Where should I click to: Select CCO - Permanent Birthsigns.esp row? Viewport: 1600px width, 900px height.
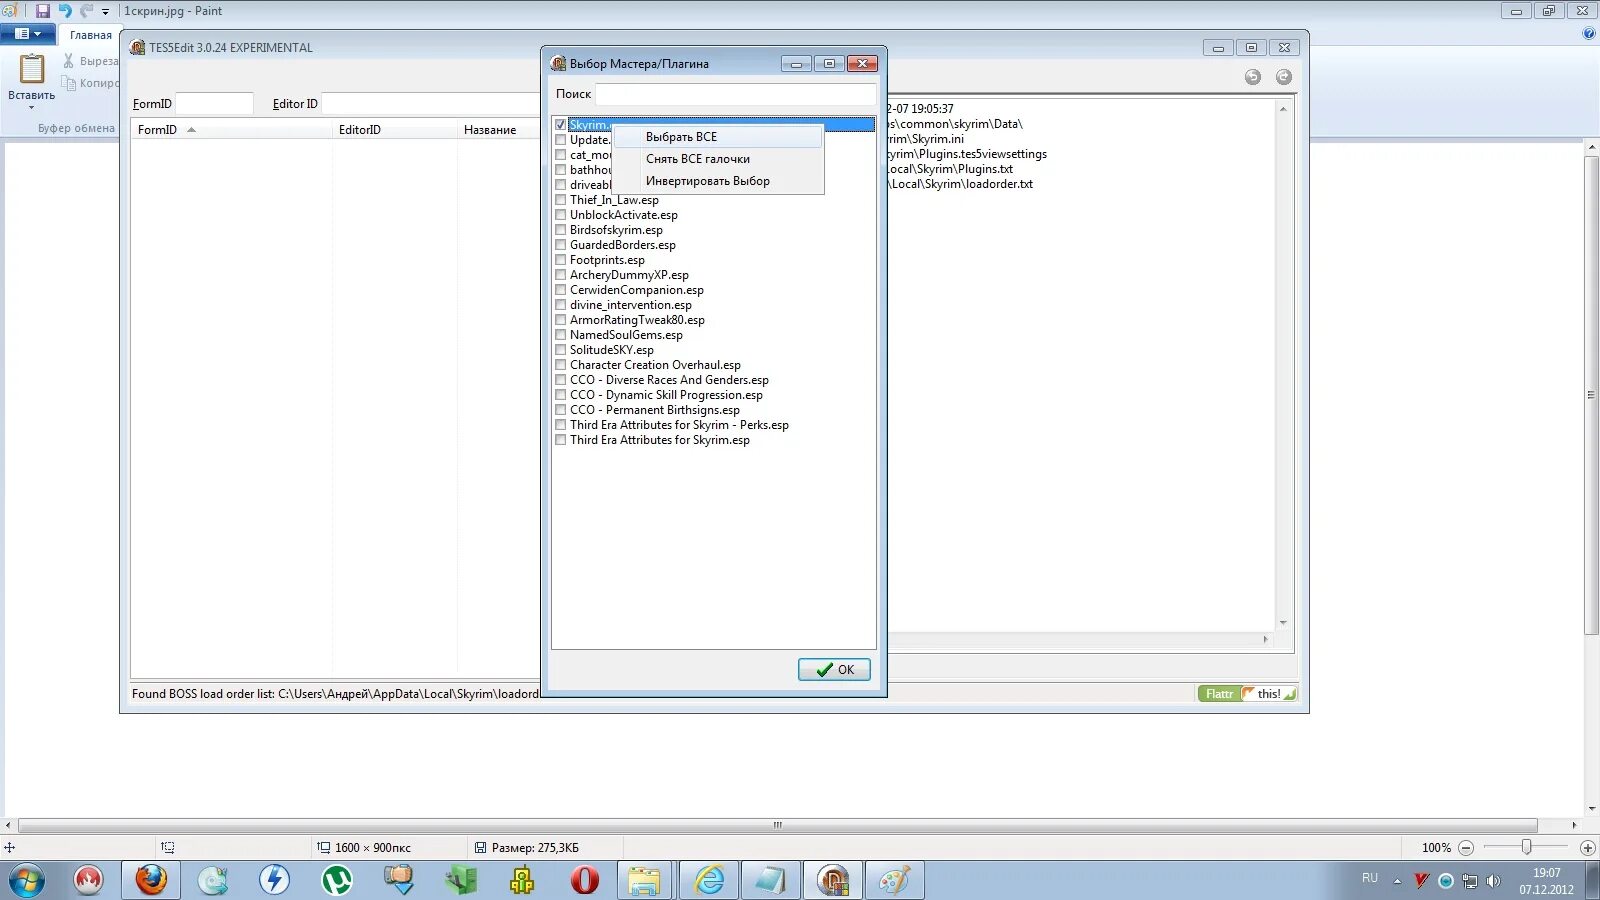655,410
